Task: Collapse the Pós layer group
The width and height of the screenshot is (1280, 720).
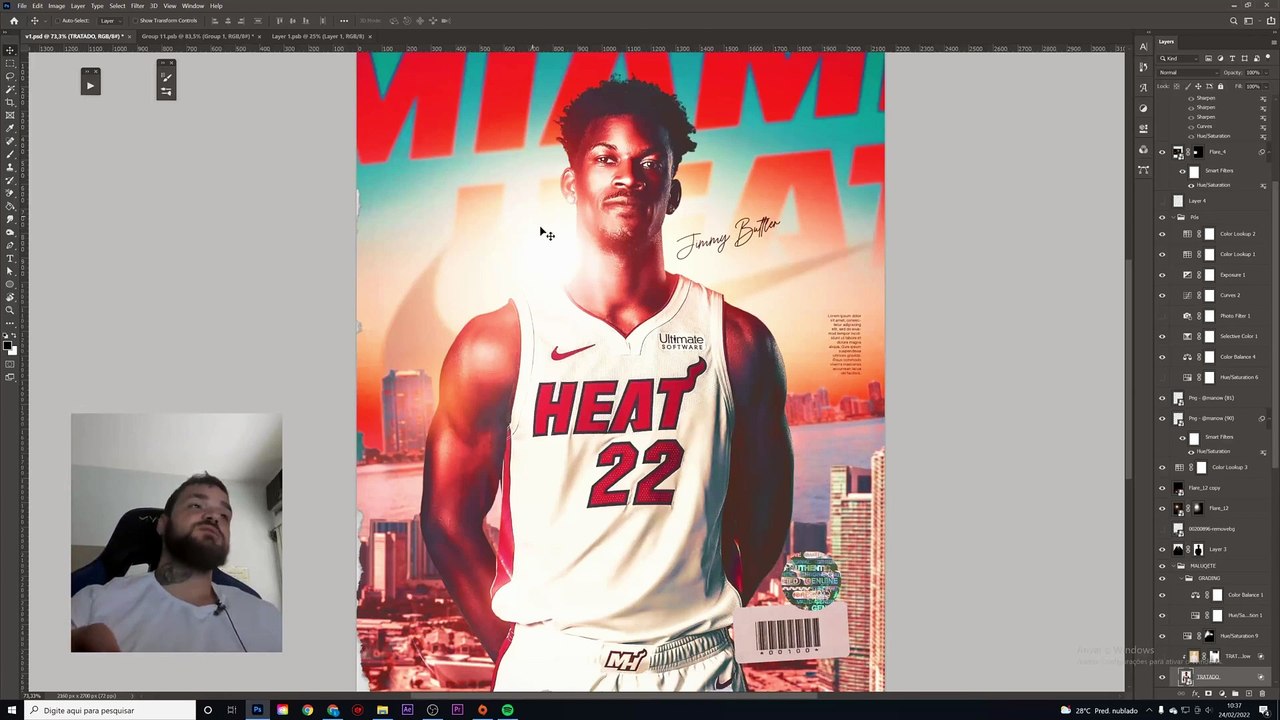Action: pyautogui.click(x=1173, y=217)
